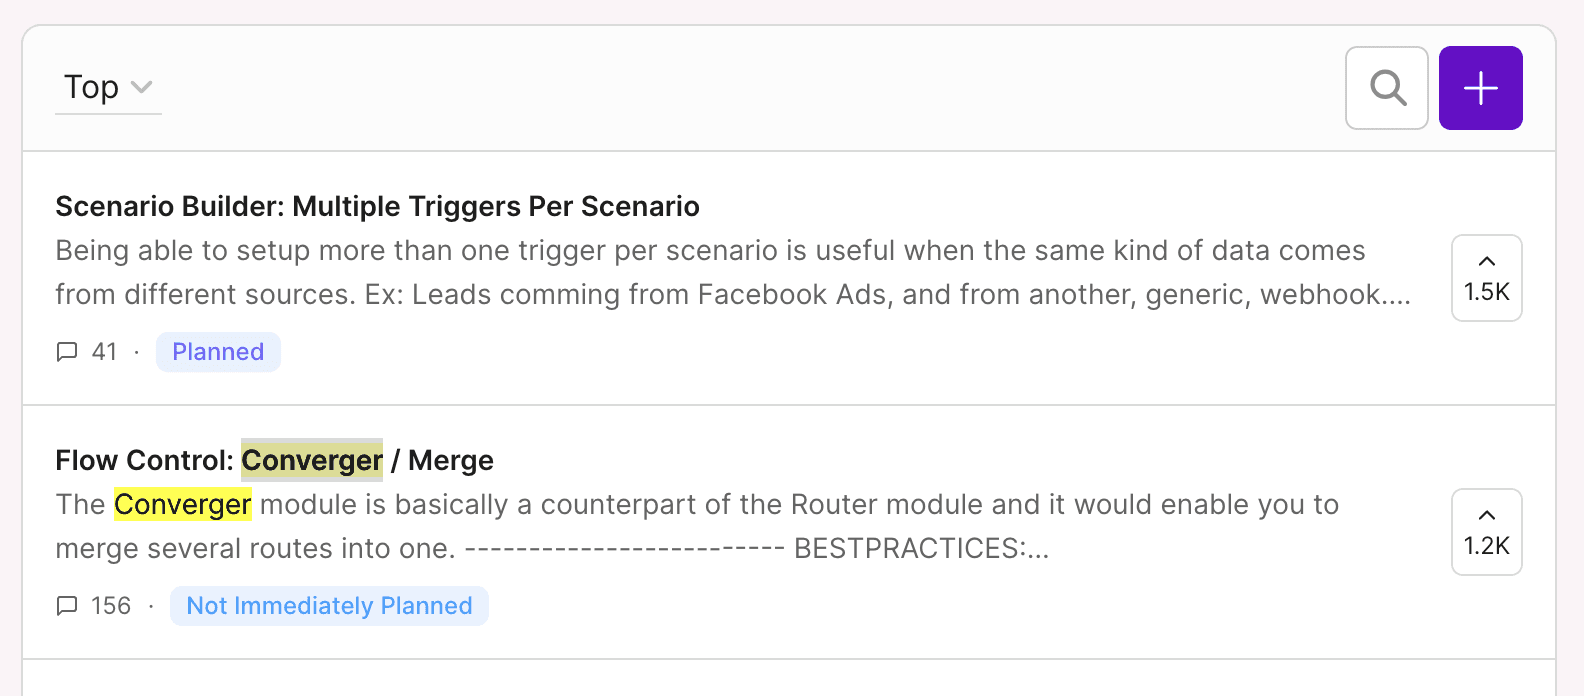Screen dimensions: 1584x696
Task: Click the 156 comments count
Action: 111,606
